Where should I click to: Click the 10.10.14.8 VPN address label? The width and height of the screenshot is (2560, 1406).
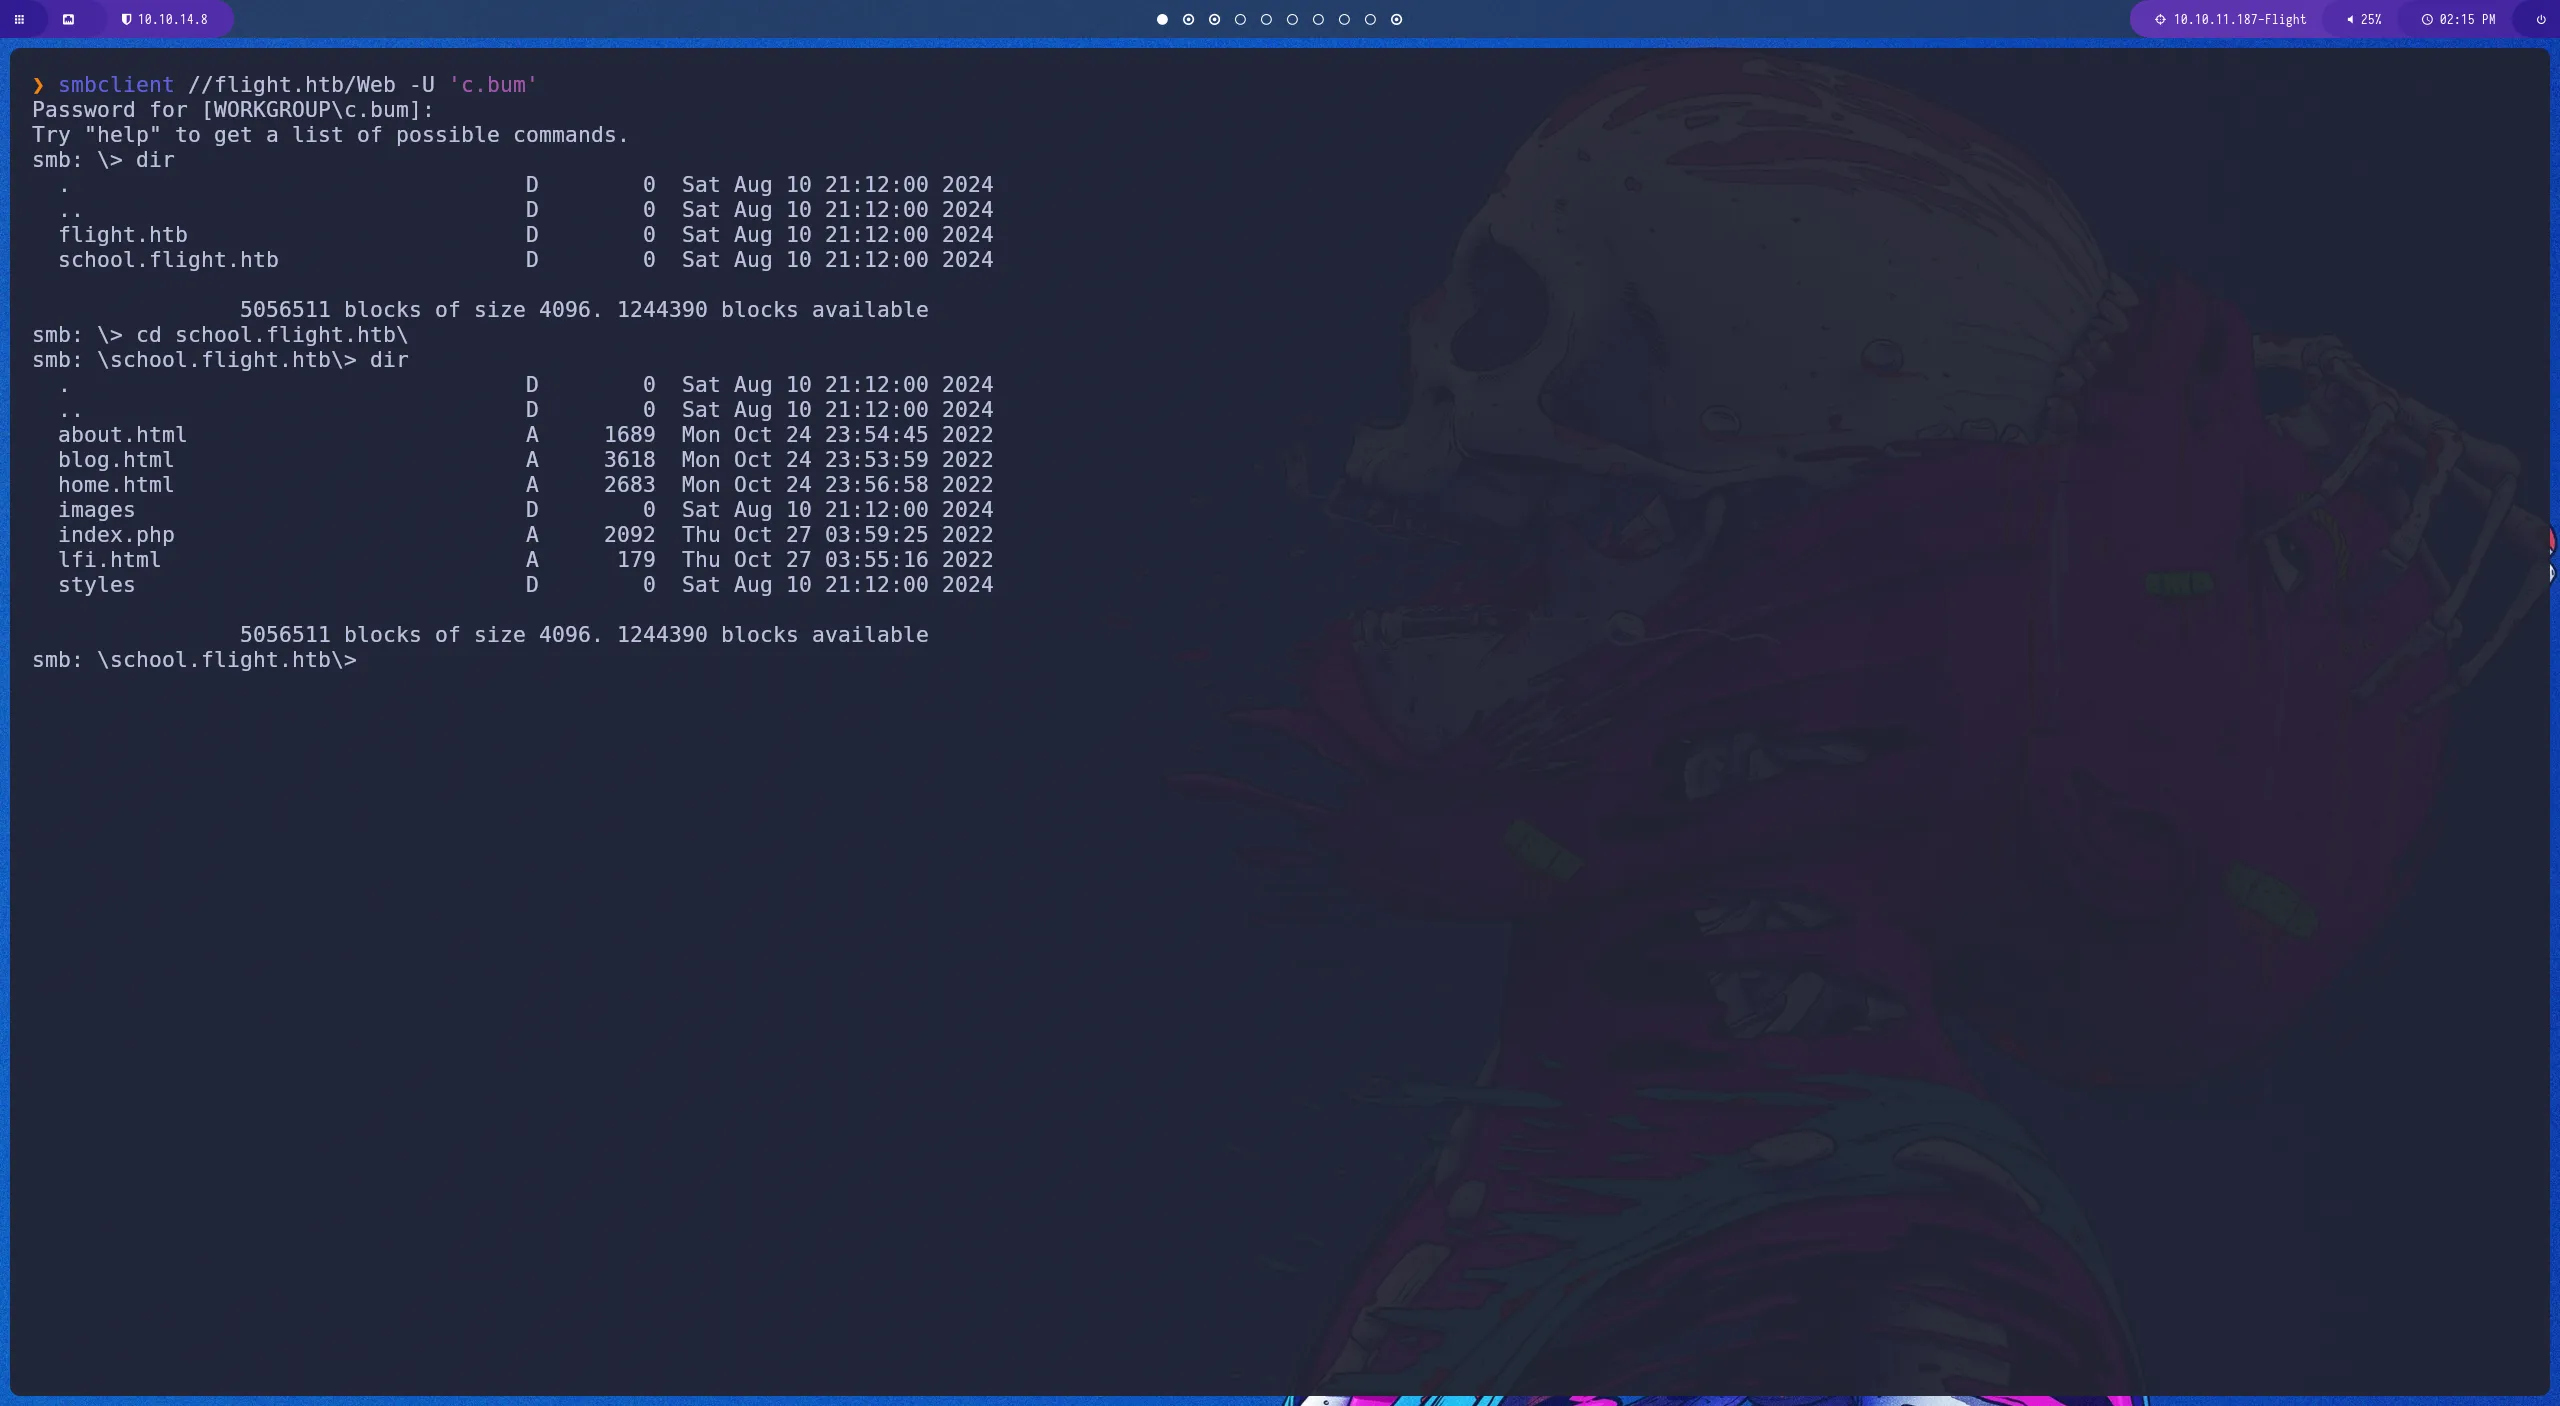174,19
